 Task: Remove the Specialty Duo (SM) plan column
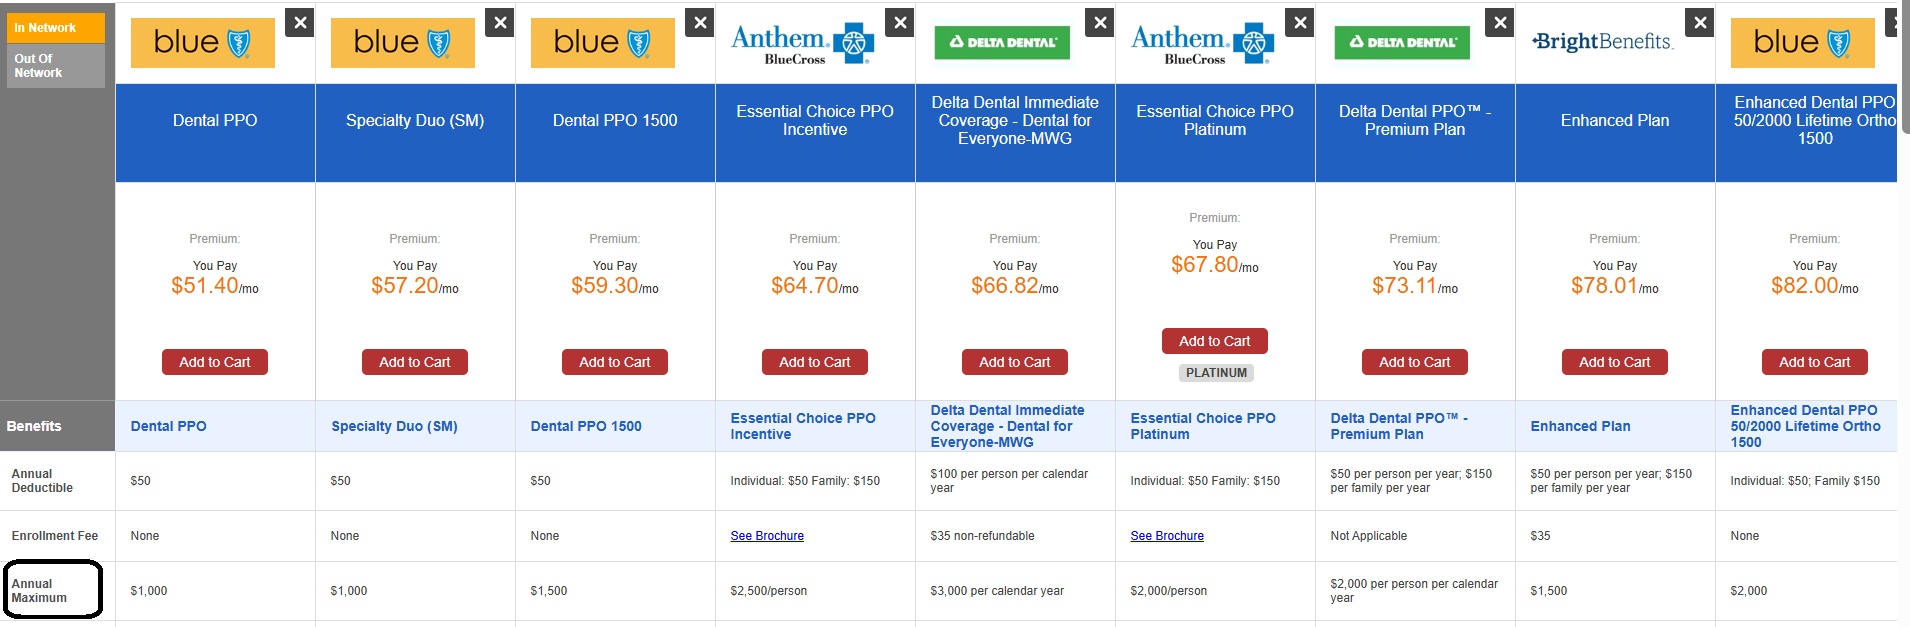500,22
